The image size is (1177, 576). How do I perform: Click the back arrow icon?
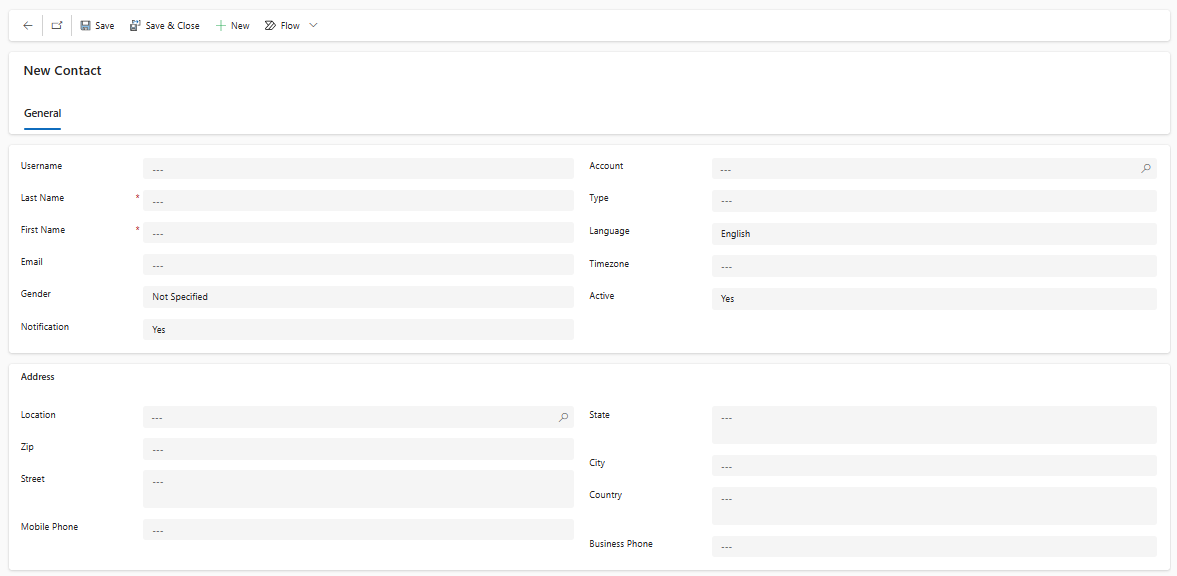tap(28, 26)
